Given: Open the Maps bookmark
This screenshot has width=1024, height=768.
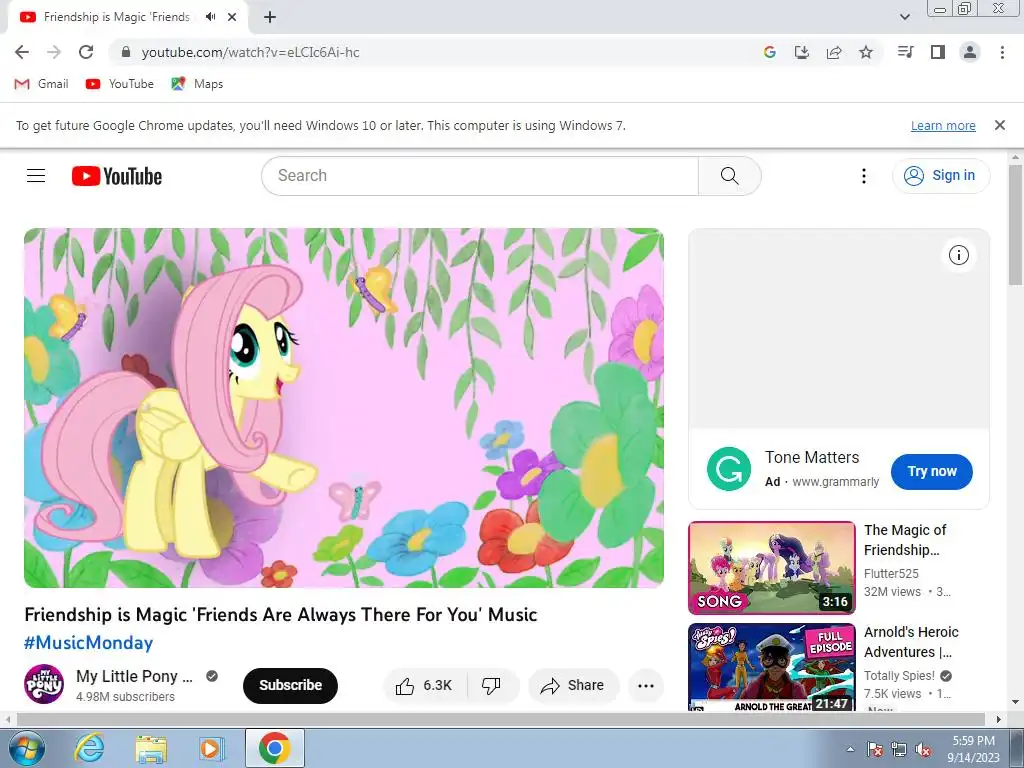Looking at the screenshot, I should click(x=197, y=84).
